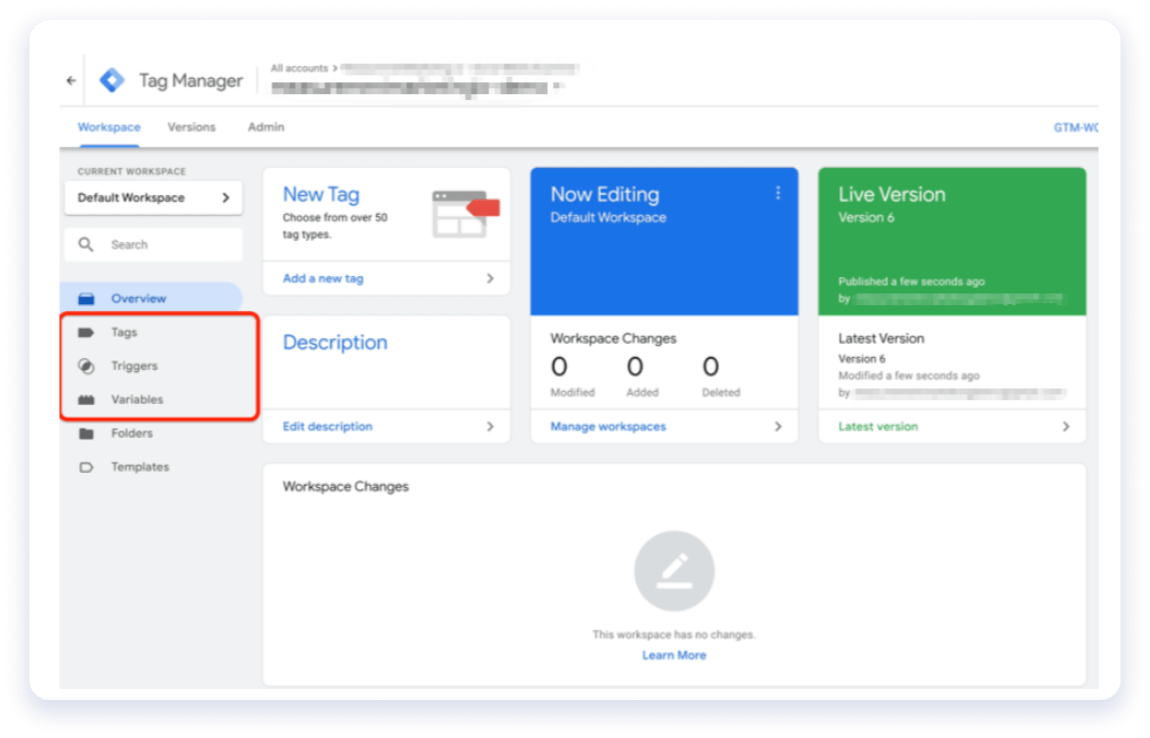
Task: Click the Tags label icon in sidebar
Action: pyautogui.click(x=86, y=332)
